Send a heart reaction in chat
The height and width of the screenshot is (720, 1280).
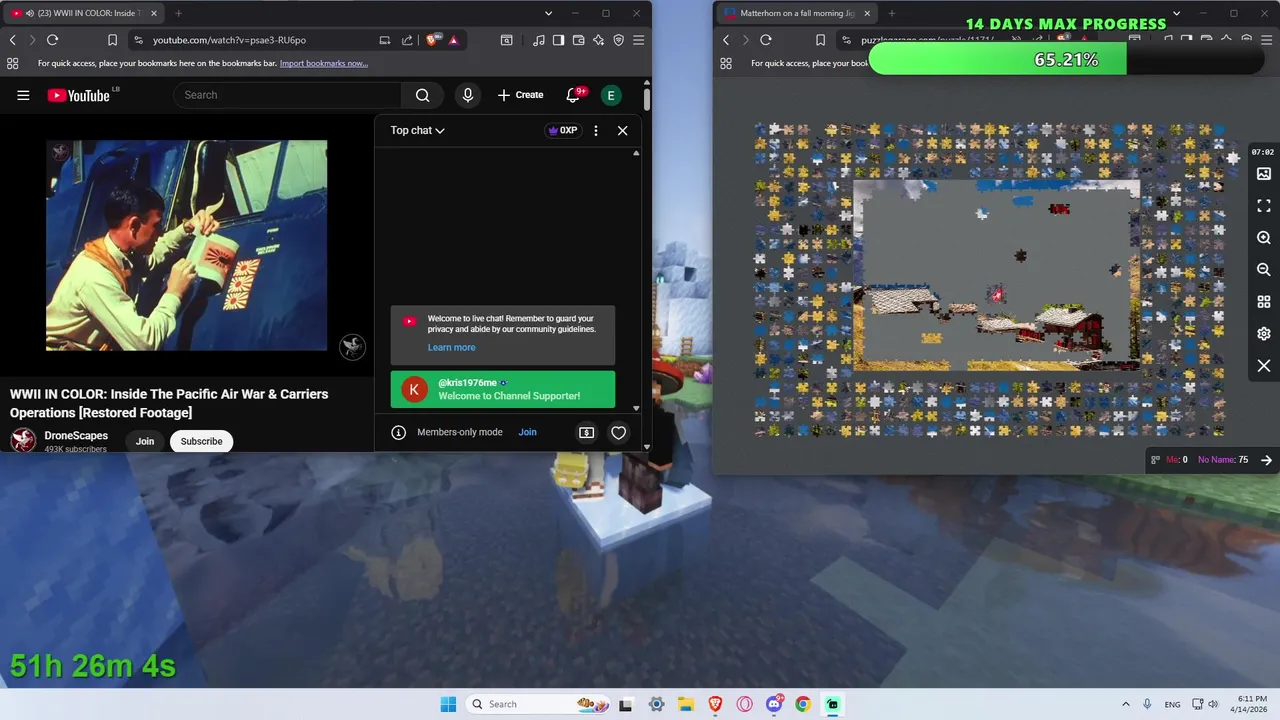tap(618, 432)
